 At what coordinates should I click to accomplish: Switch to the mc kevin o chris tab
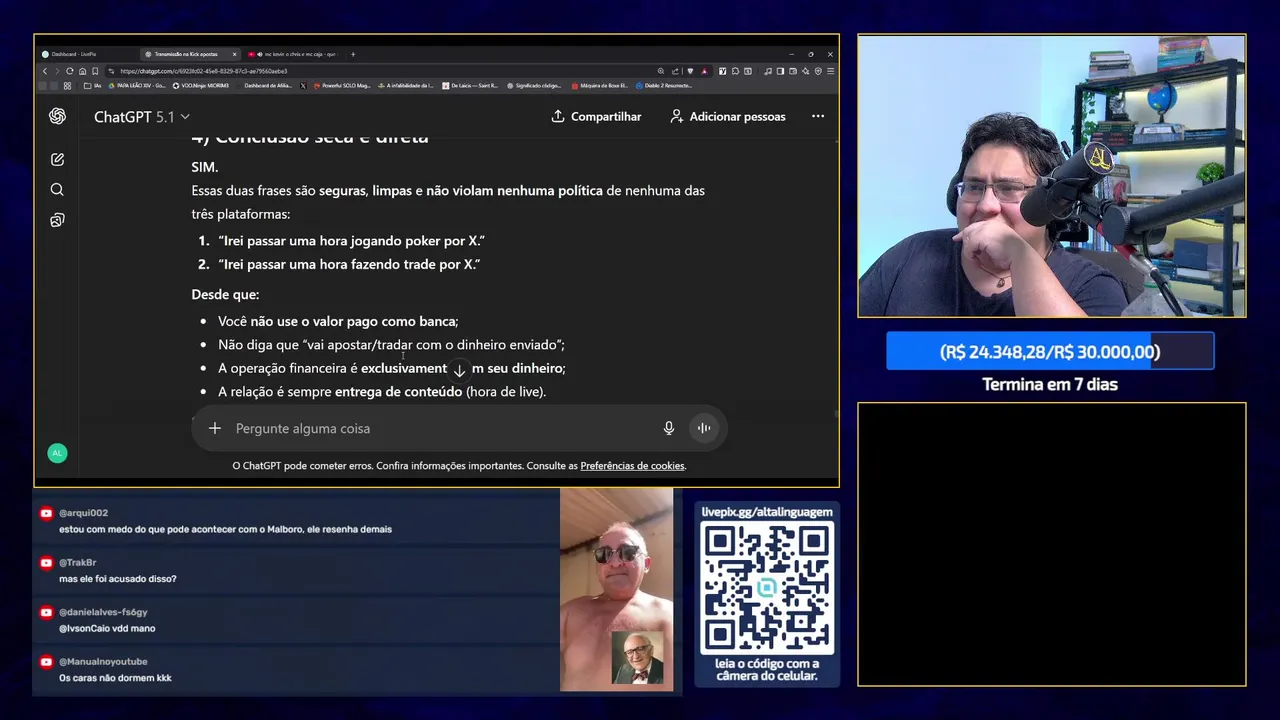coord(294,54)
